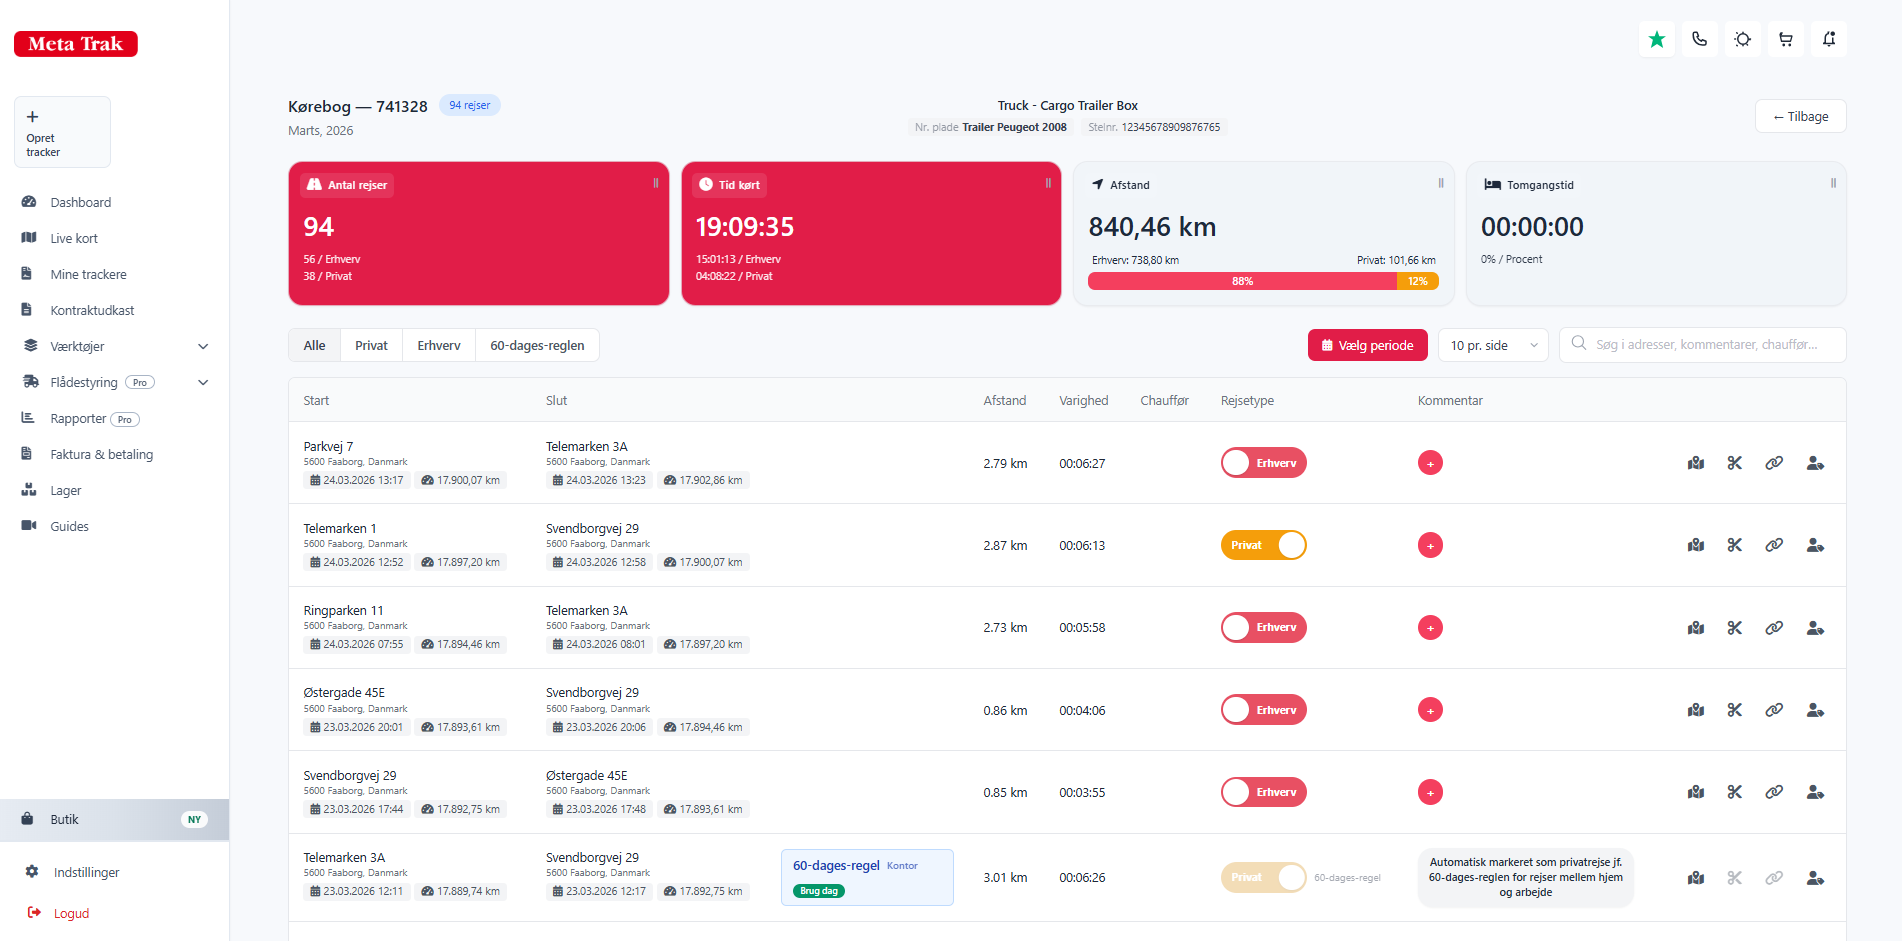The width and height of the screenshot is (1902, 941).
Task: Show the Parkvej 7 trip on map
Action: (1696, 463)
